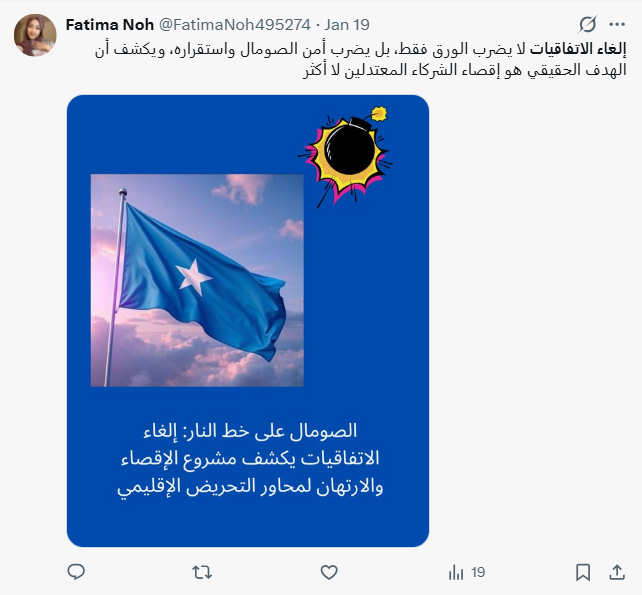Open the post via Jan 19 timestamp
This screenshot has width=642, height=595.
click(x=347, y=25)
